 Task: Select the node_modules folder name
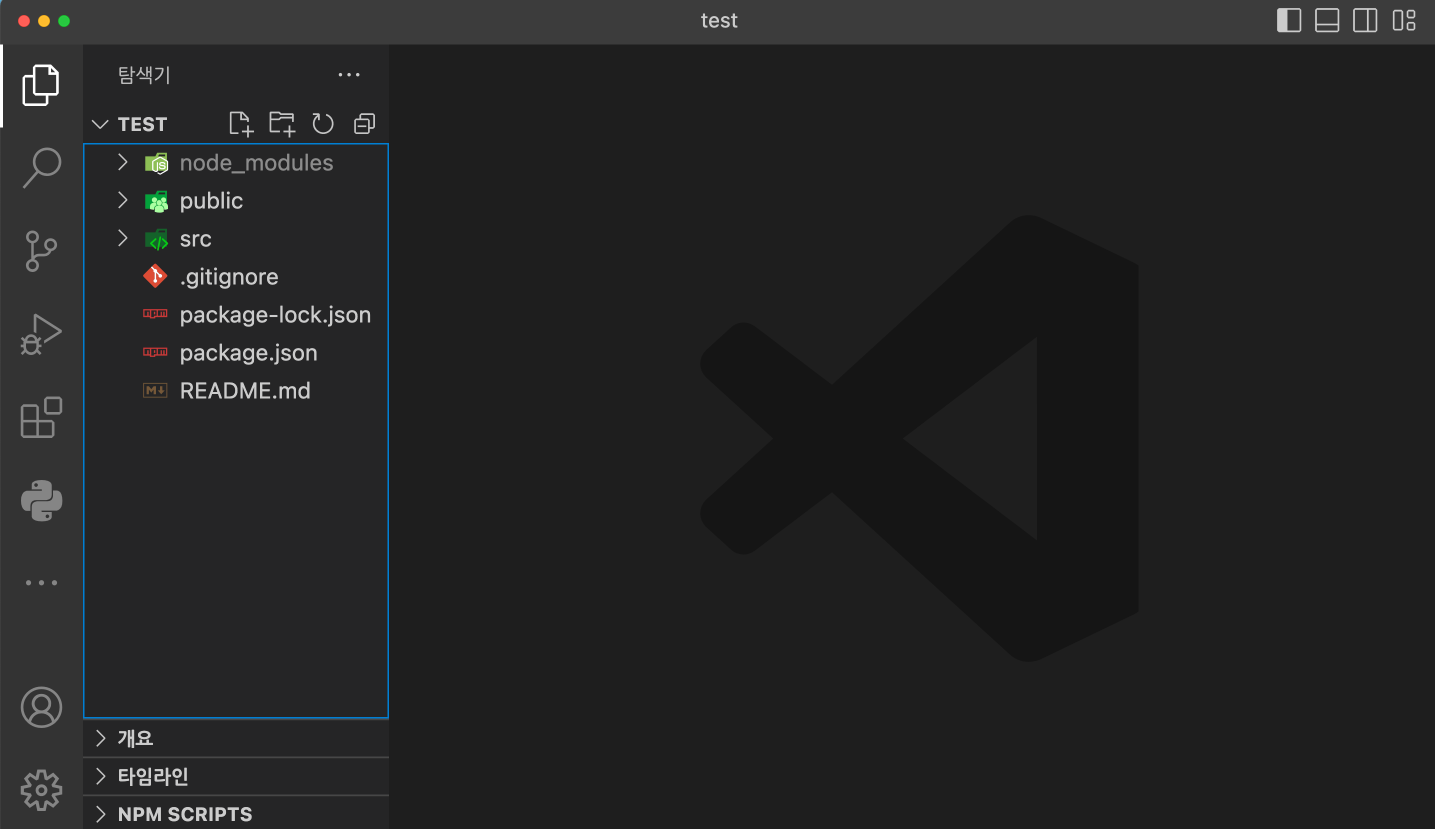(x=257, y=163)
